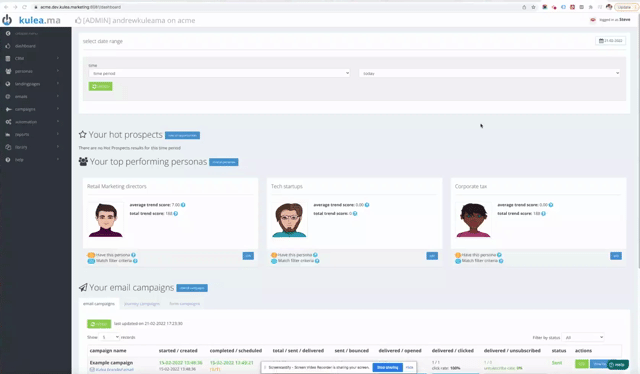Image resolution: width=640 pixels, height=374 pixels.
Task: Click the browser reload icon
Action: pyautogui.click(x=24, y=7)
